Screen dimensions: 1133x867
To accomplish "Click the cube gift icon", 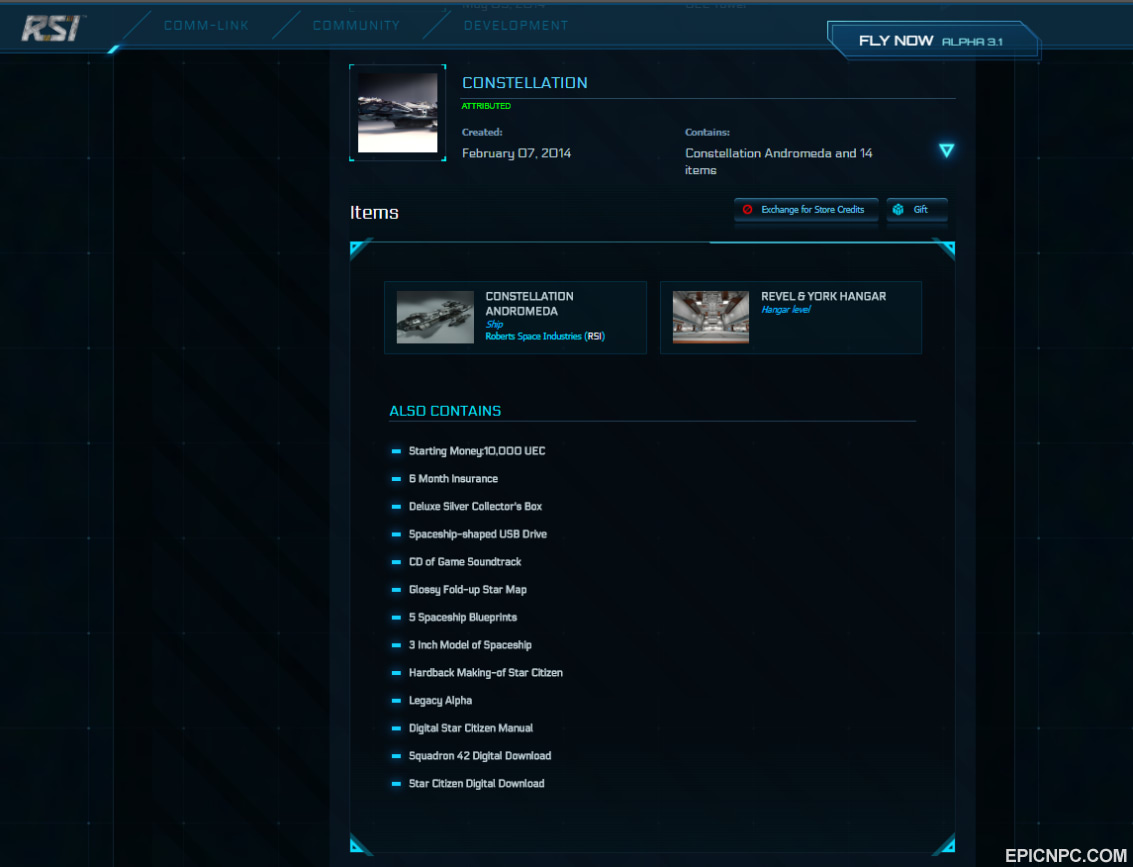I will tap(898, 210).
